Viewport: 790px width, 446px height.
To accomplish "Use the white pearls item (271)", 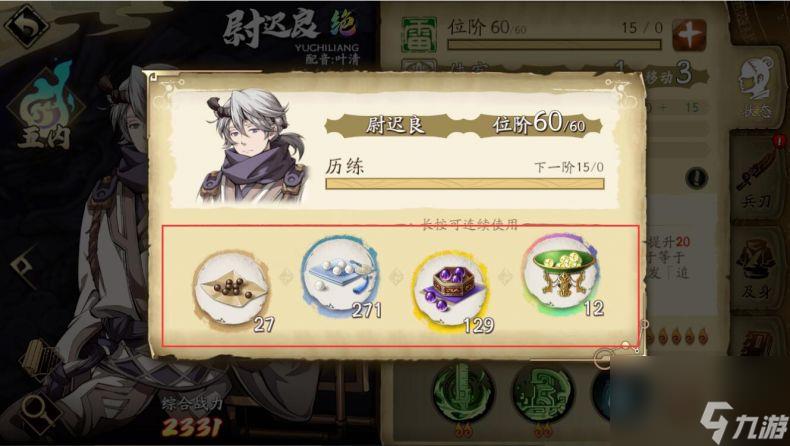I will click(x=341, y=276).
